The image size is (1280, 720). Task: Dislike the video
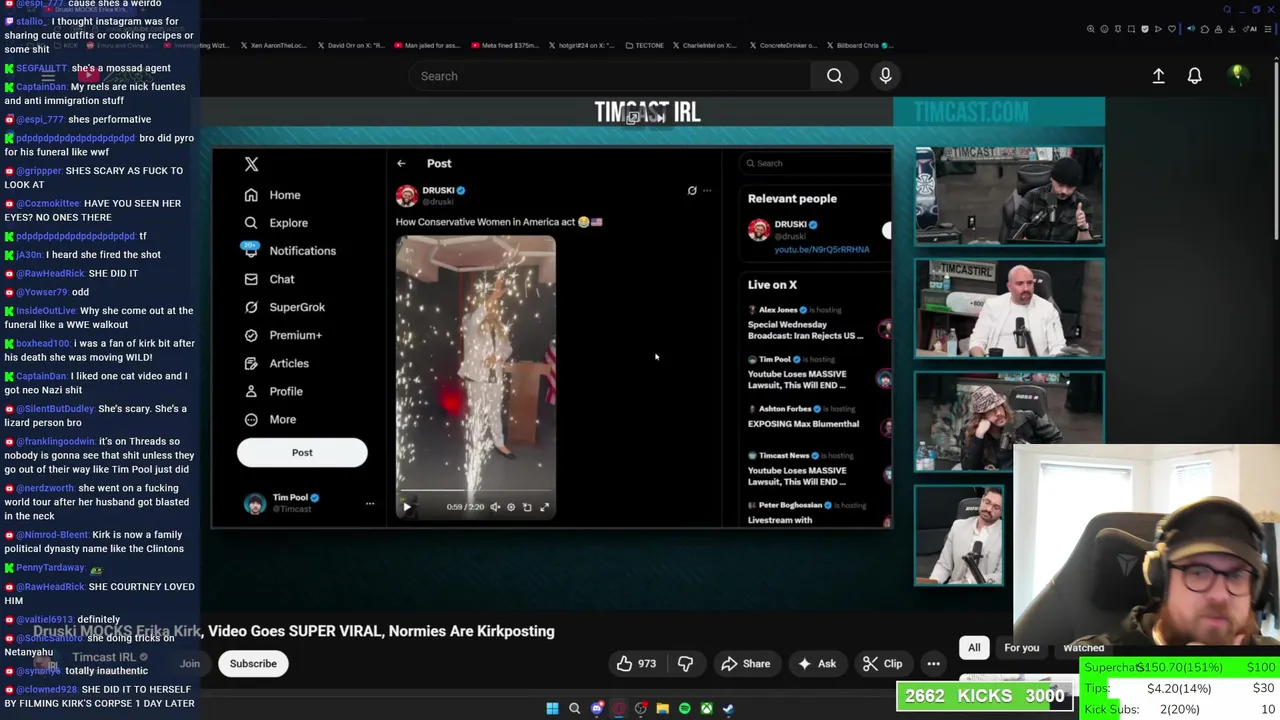[686, 664]
